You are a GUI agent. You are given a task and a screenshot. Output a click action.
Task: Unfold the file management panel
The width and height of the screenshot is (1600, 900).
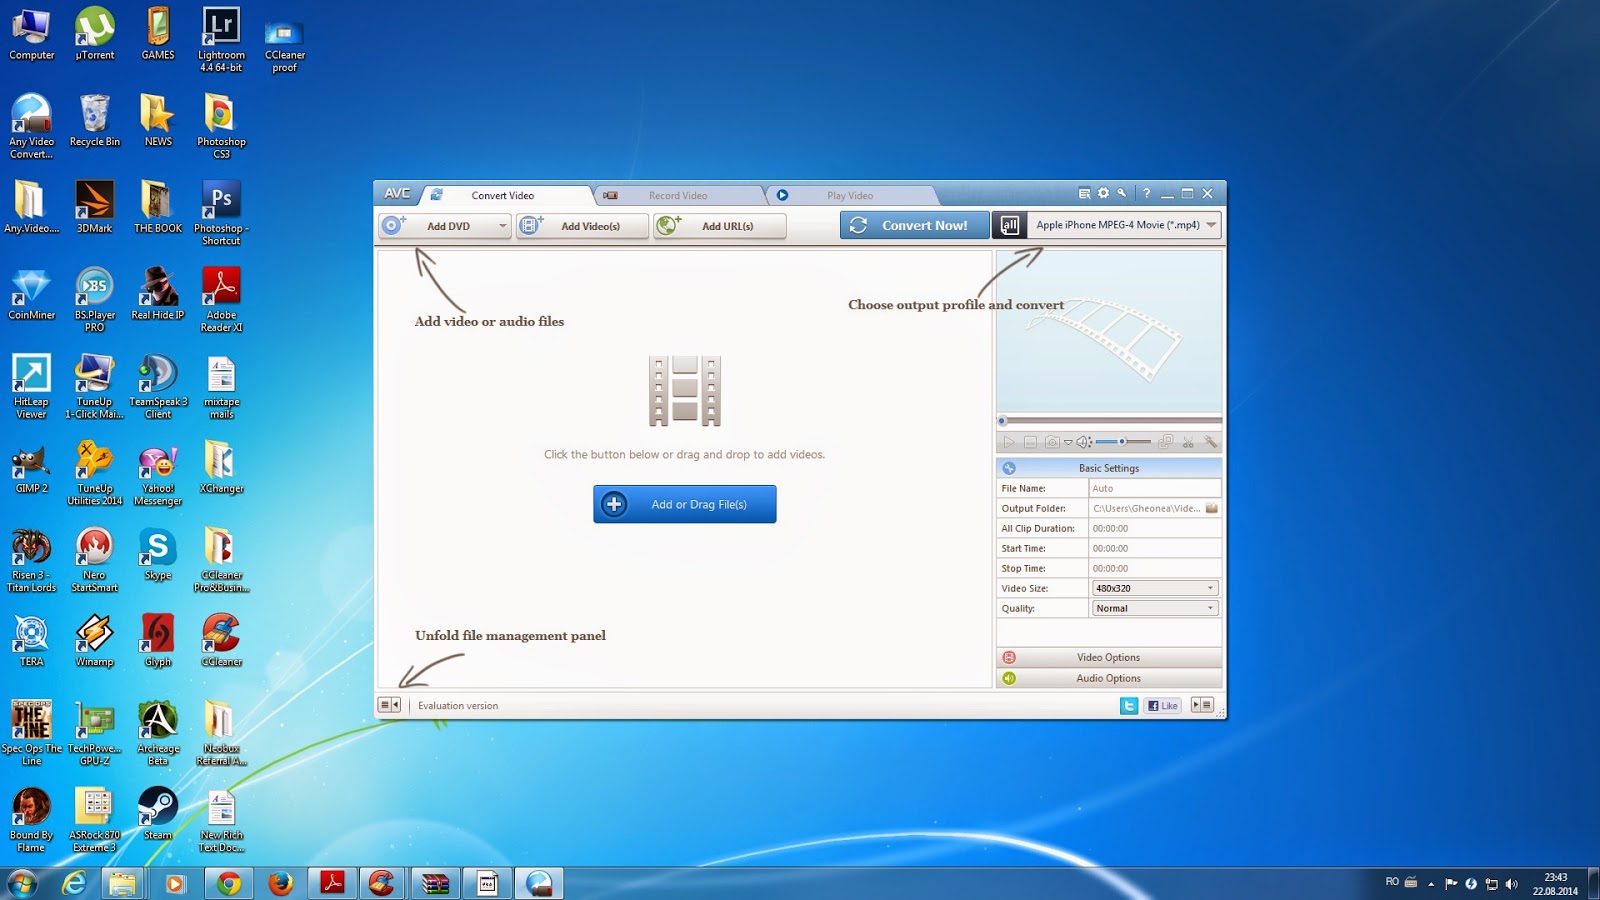pyautogui.click(x=389, y=704)
